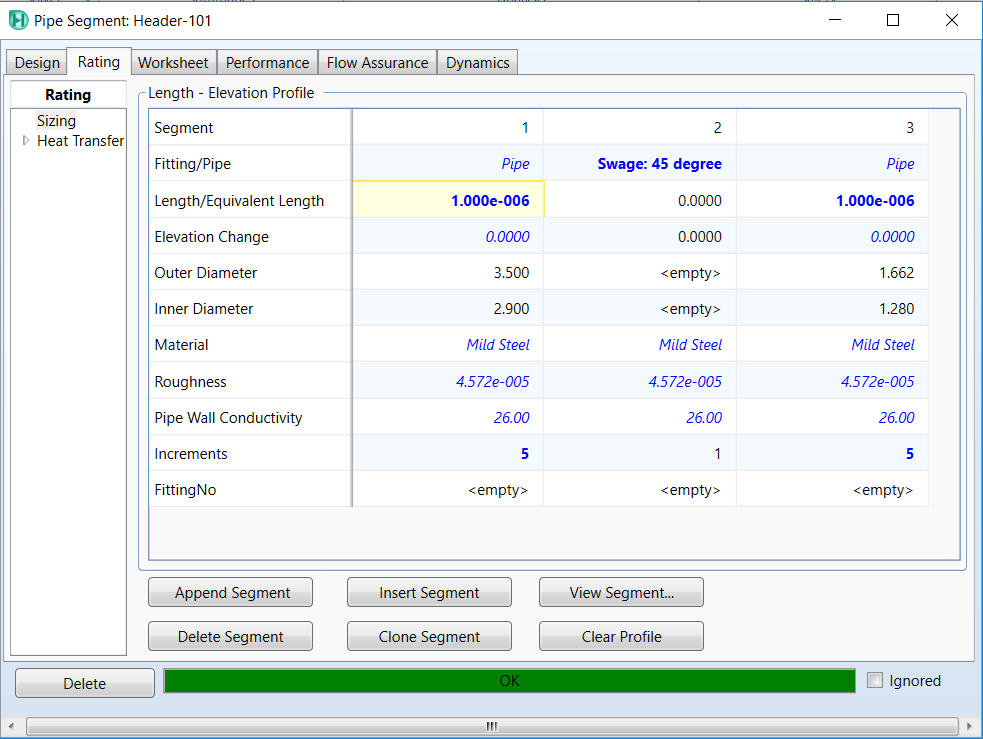
Task: Select segment 2 Length cell 0.0000
Action: [x=639, y=201]
